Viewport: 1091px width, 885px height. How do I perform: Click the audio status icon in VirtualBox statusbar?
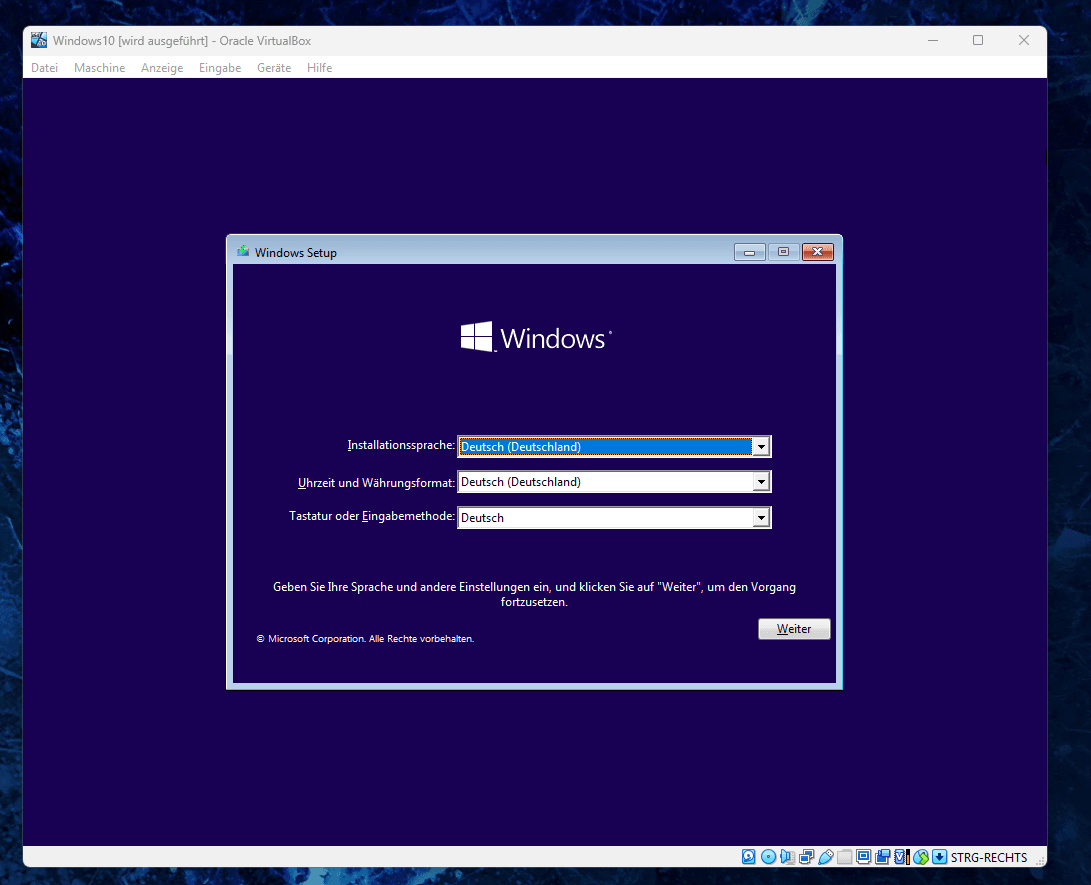tap(787, 857)
